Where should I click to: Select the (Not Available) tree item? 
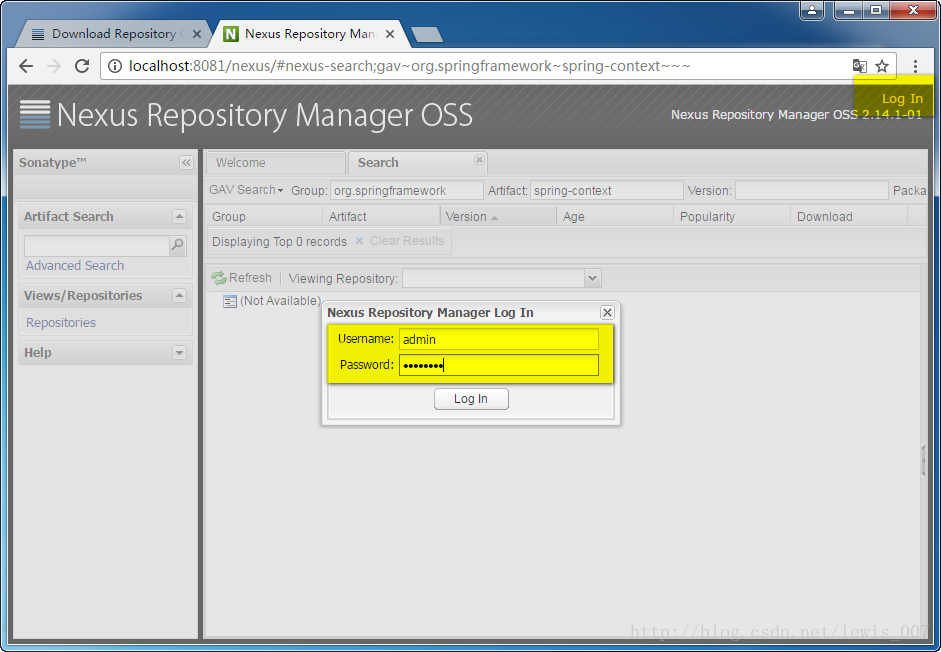pyautogui.click(x=272, y=301)
